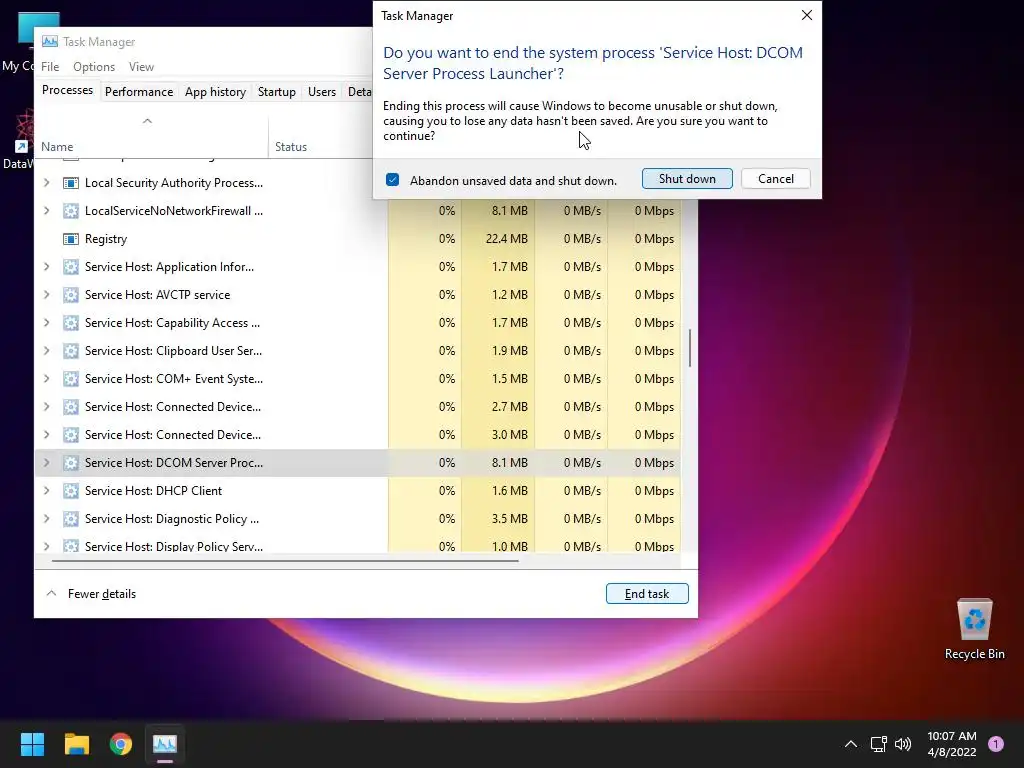Open the View menu
This screenshot has height=768, width=1024.
[141, 67]
